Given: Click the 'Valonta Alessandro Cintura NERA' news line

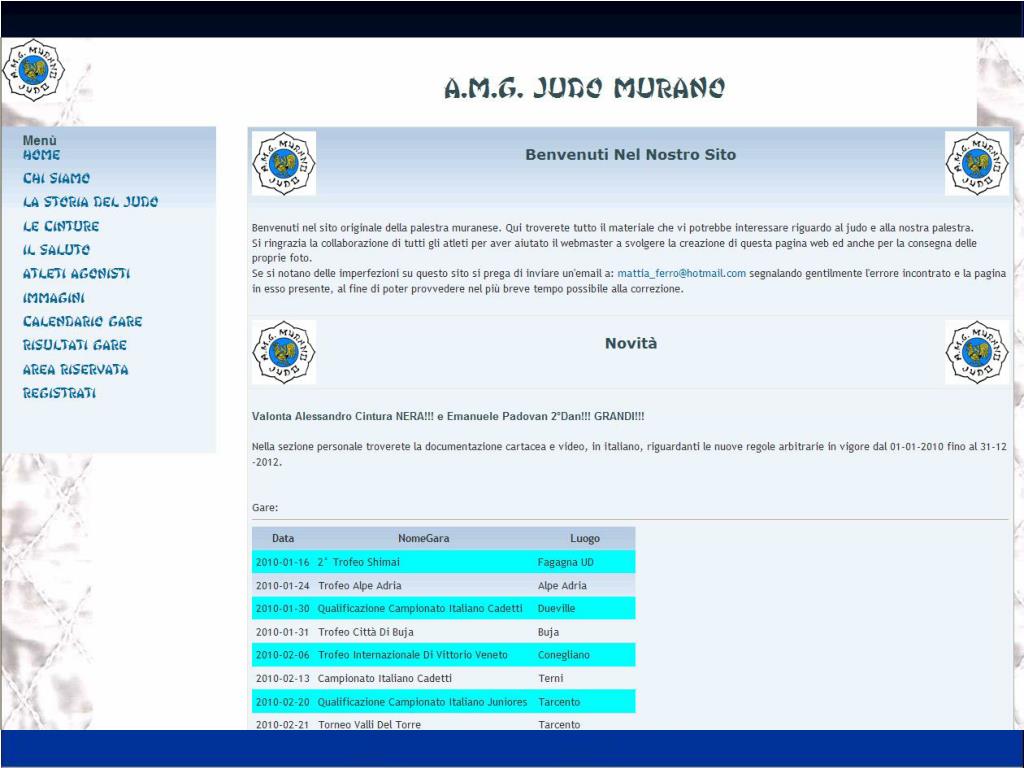Looking at the screenshot, I should (448, 416).
